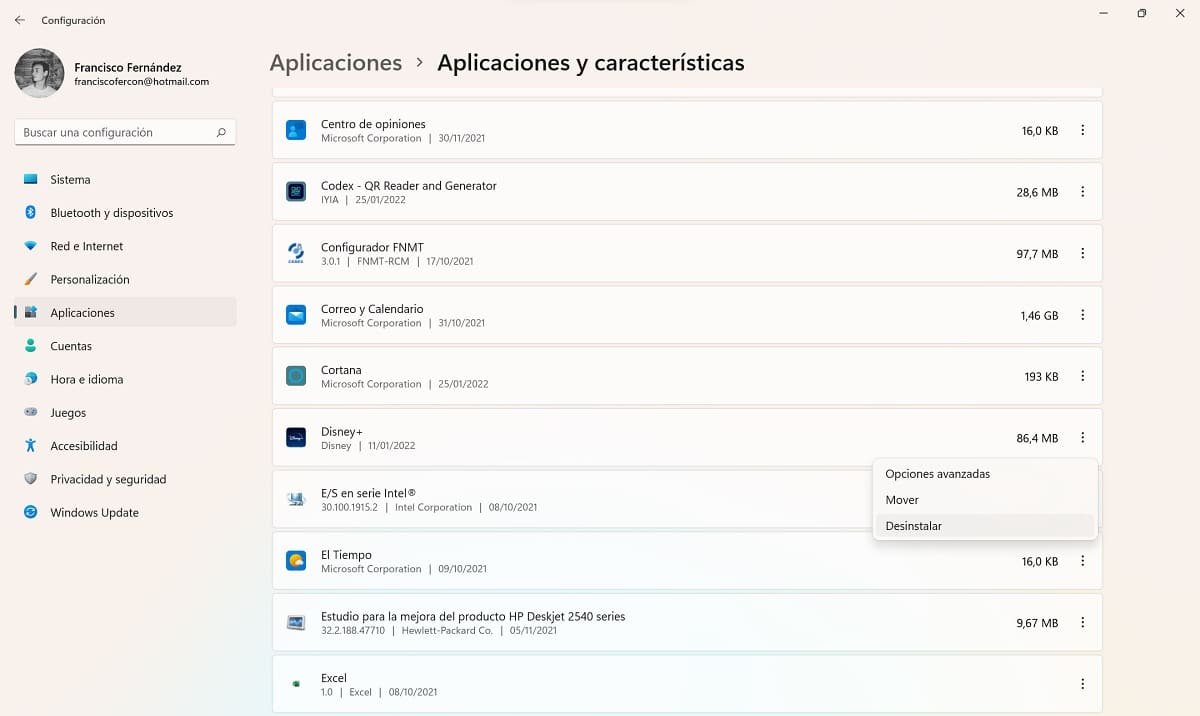Viewport: 1200px width, 716px height.
Task: Click Mover in the context menu
Action: [902, 500]
